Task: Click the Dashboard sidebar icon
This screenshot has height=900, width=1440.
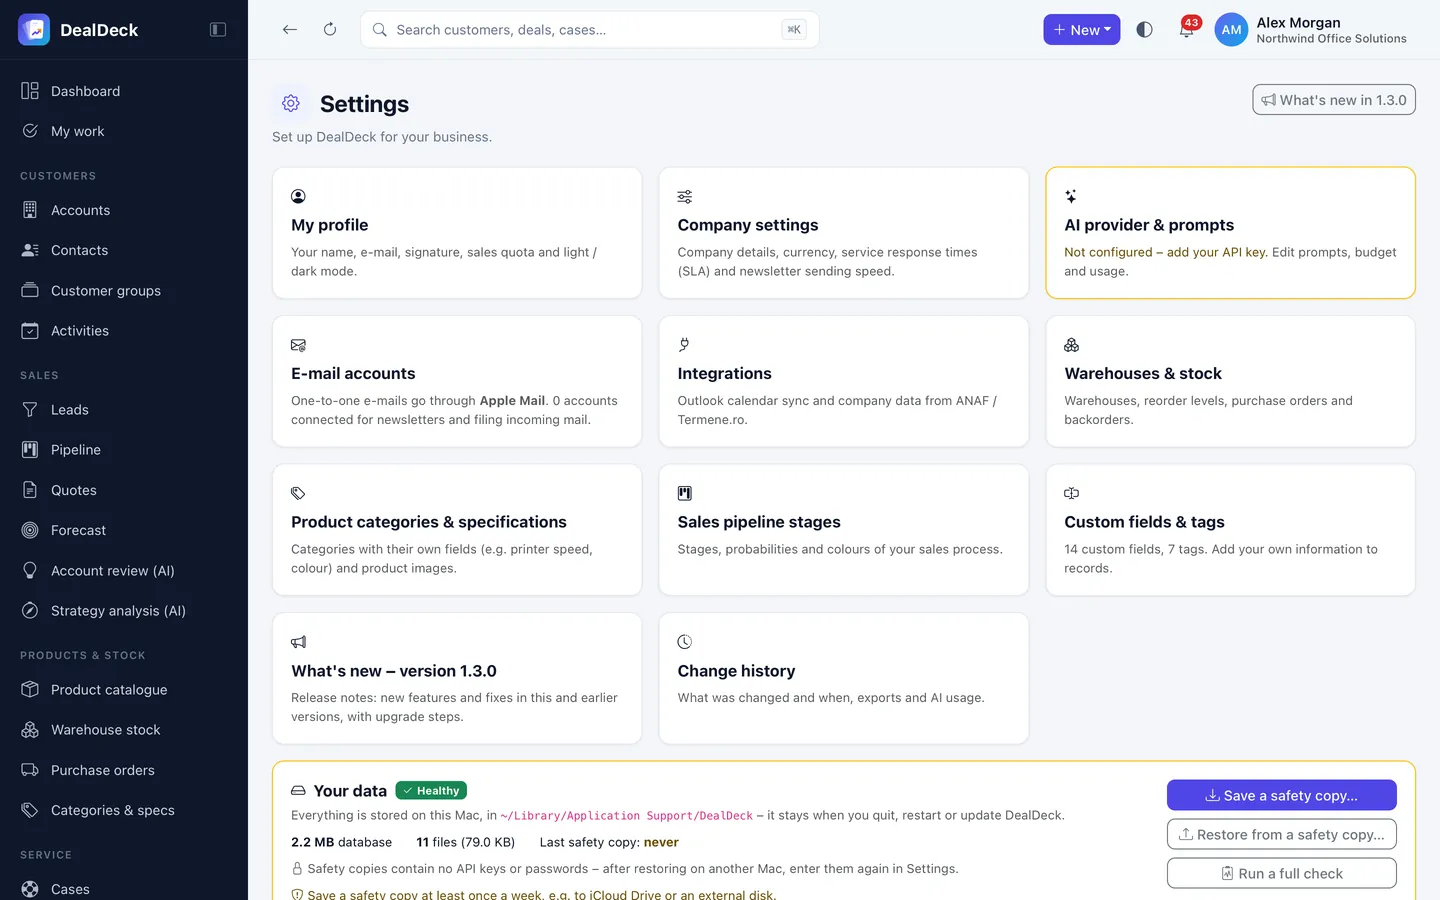Action: click(x=30, y=91)
